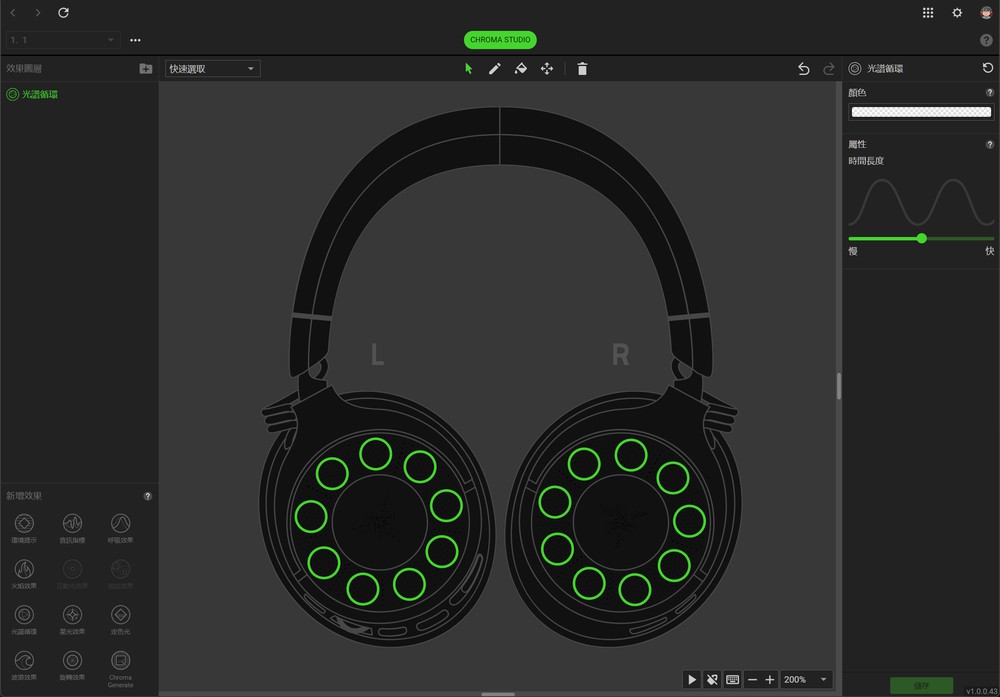Open the profile selector dropdown "1. 1"
Viewport: 1000px width, 697px height.
point(62,40)
